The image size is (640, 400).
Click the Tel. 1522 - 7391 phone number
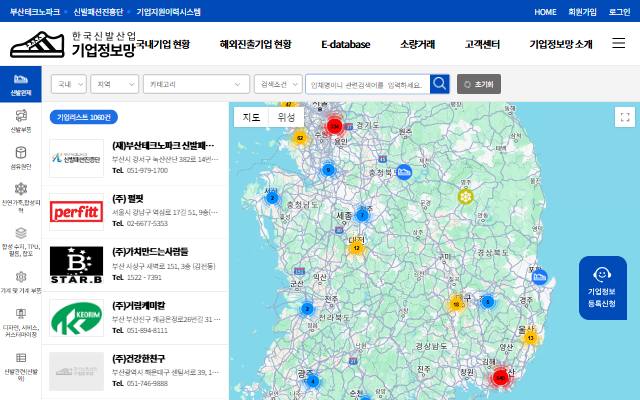(x=137, y=277)
